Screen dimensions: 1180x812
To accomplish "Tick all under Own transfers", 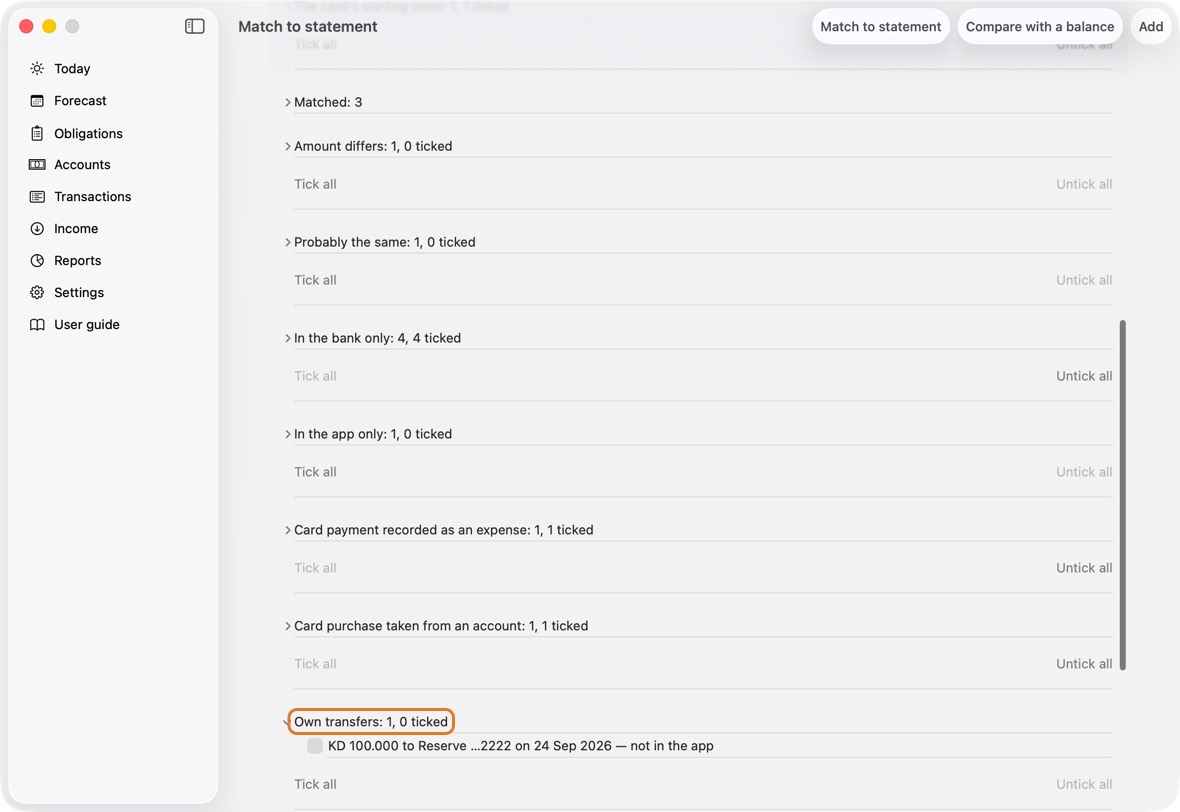I will click(x=315, y=784).
